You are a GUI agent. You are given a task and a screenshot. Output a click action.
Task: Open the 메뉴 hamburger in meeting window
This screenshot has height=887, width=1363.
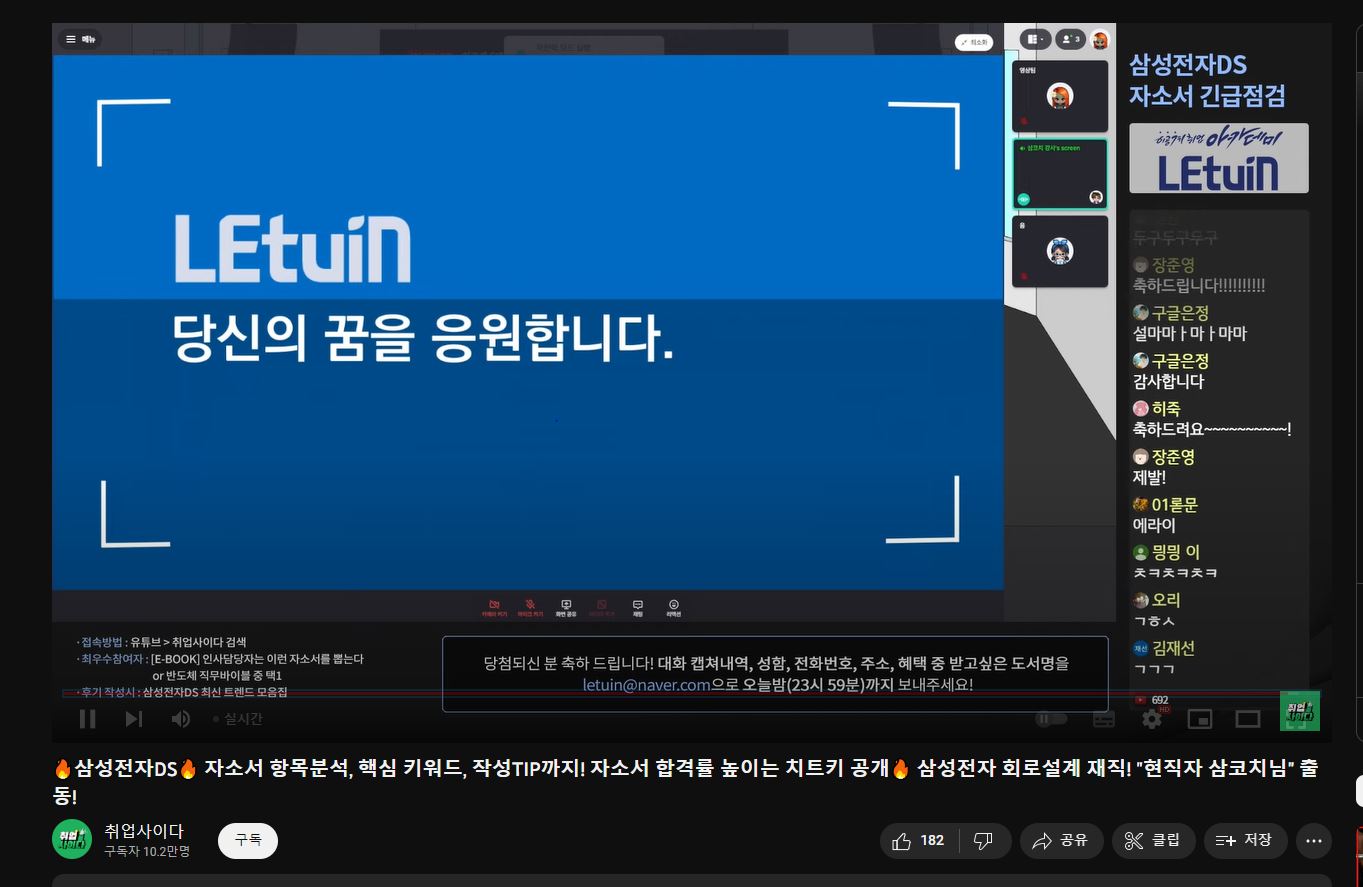pyautogui.click(x=80, y=40)
